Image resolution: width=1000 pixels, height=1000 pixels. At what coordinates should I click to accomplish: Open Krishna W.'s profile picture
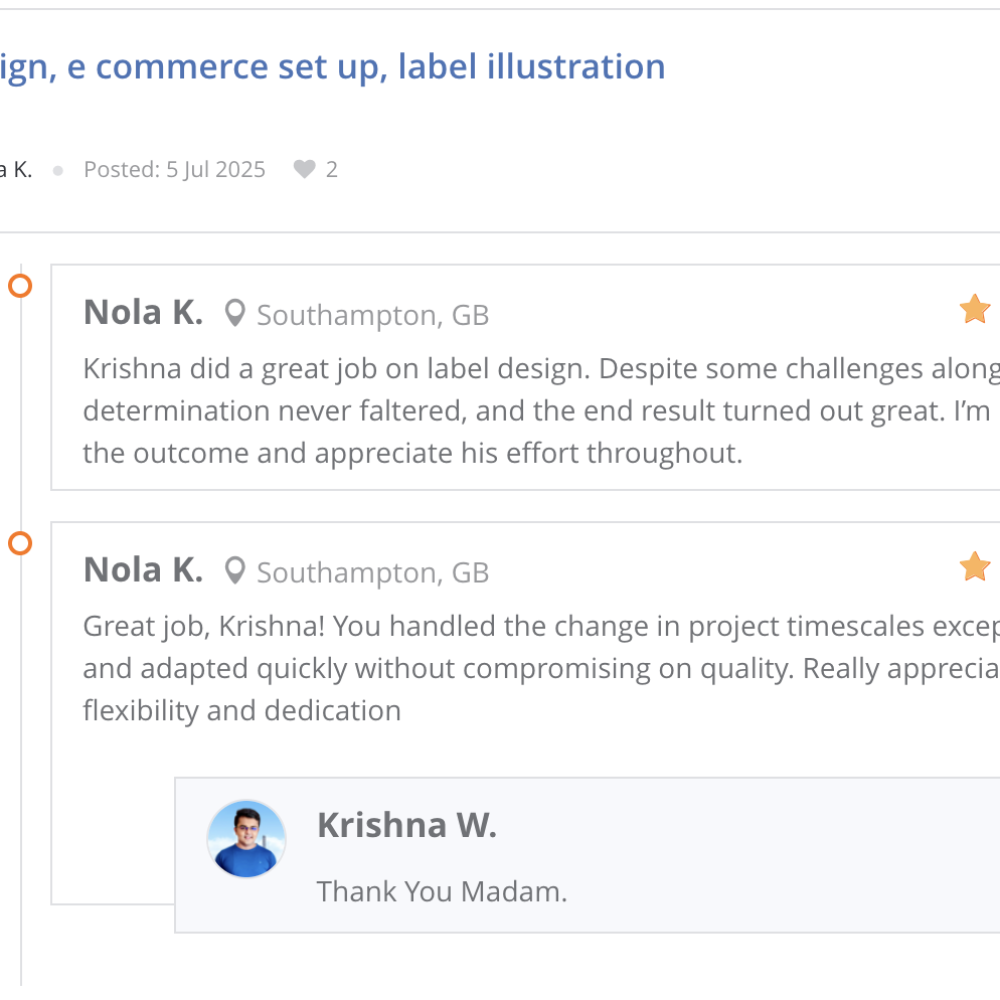pyautogui.click(x=246, y=839)
